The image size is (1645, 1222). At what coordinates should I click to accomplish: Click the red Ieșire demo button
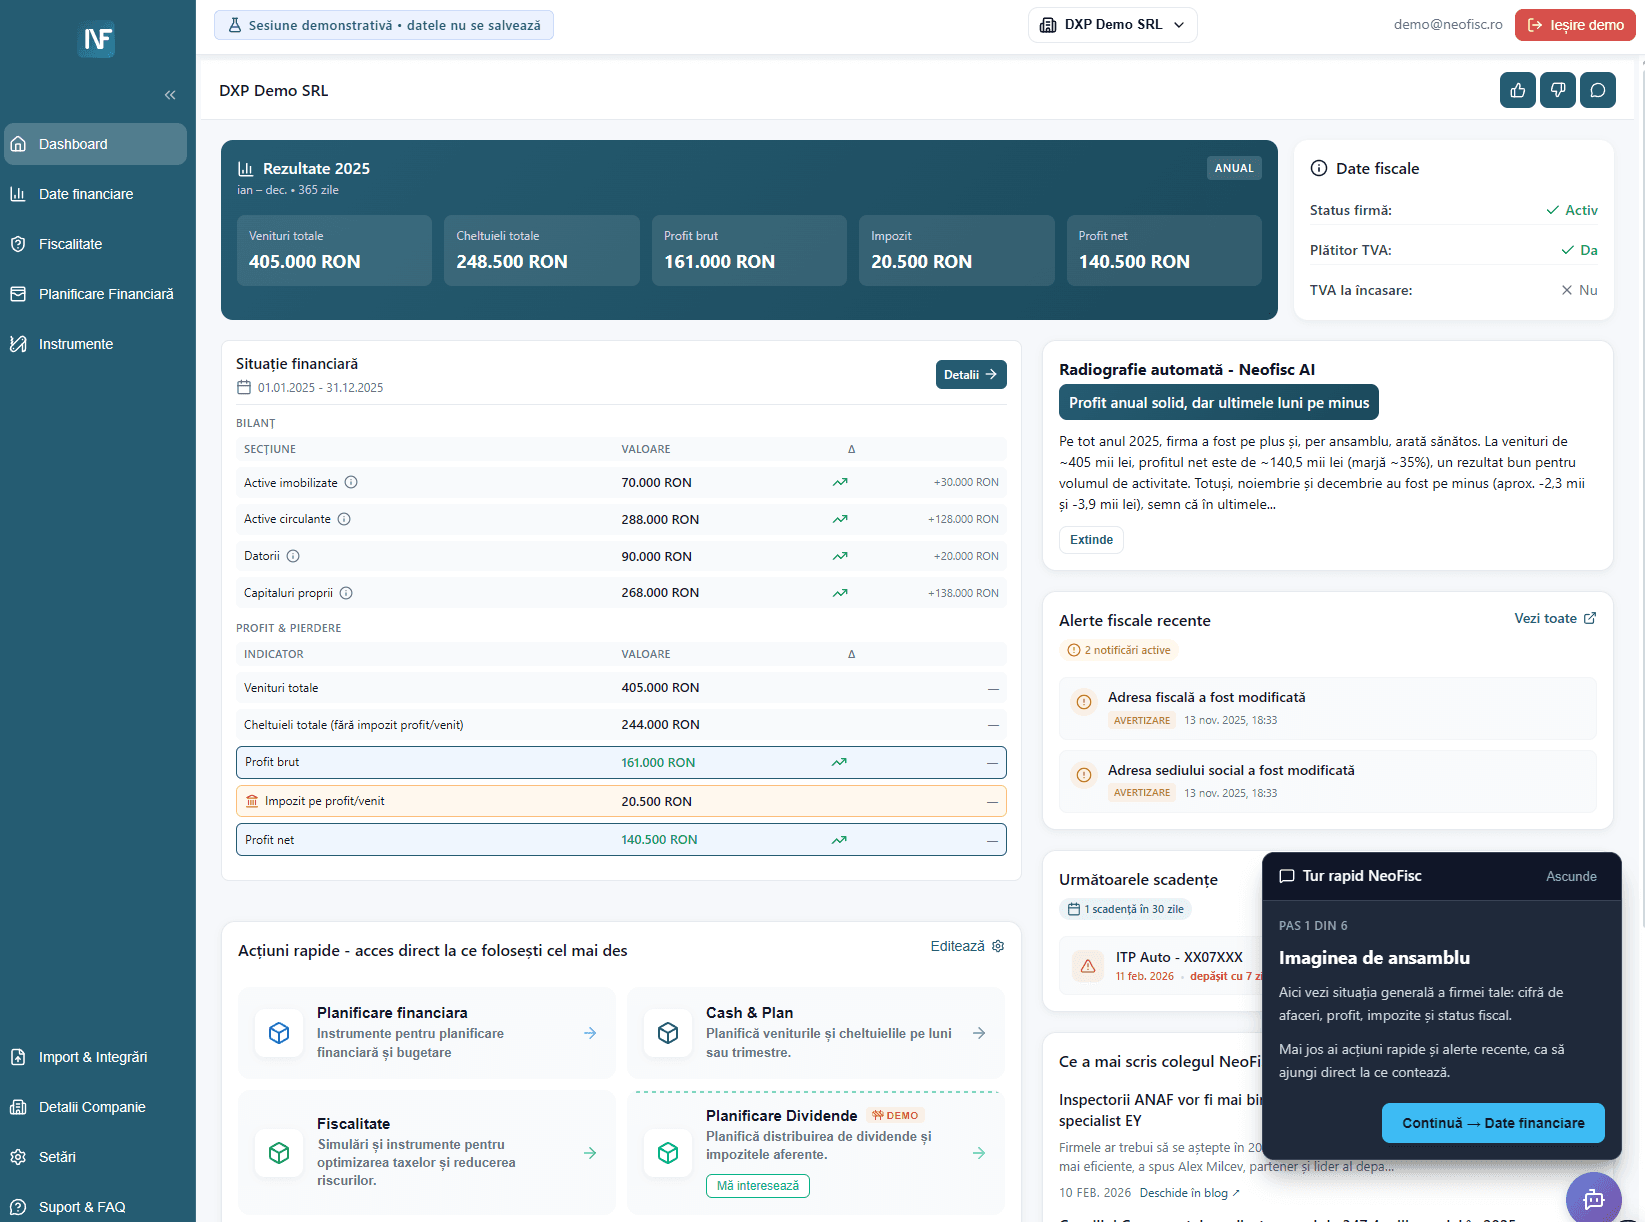pyautogui.click(x=1575, y=24)
